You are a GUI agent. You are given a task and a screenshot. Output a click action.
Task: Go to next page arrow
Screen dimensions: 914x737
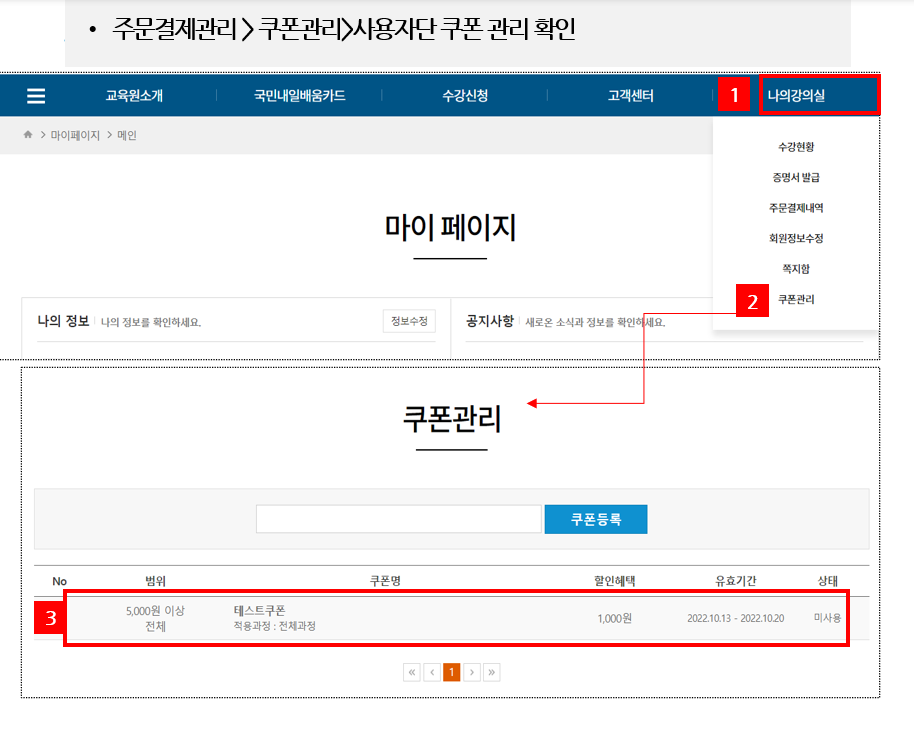click(x=471, y=672)
